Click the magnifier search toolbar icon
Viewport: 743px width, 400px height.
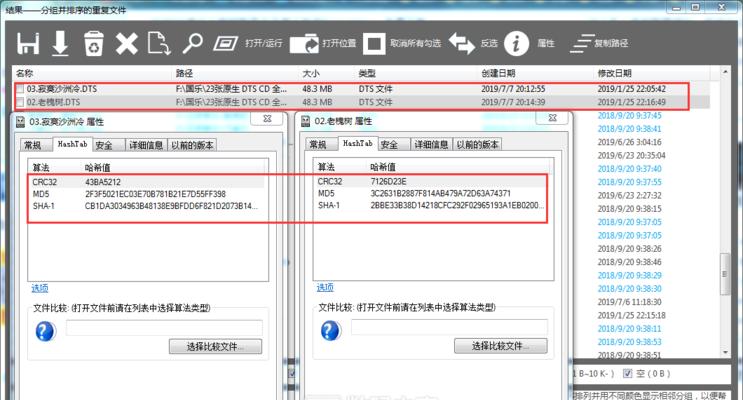[x=192, y=44]
